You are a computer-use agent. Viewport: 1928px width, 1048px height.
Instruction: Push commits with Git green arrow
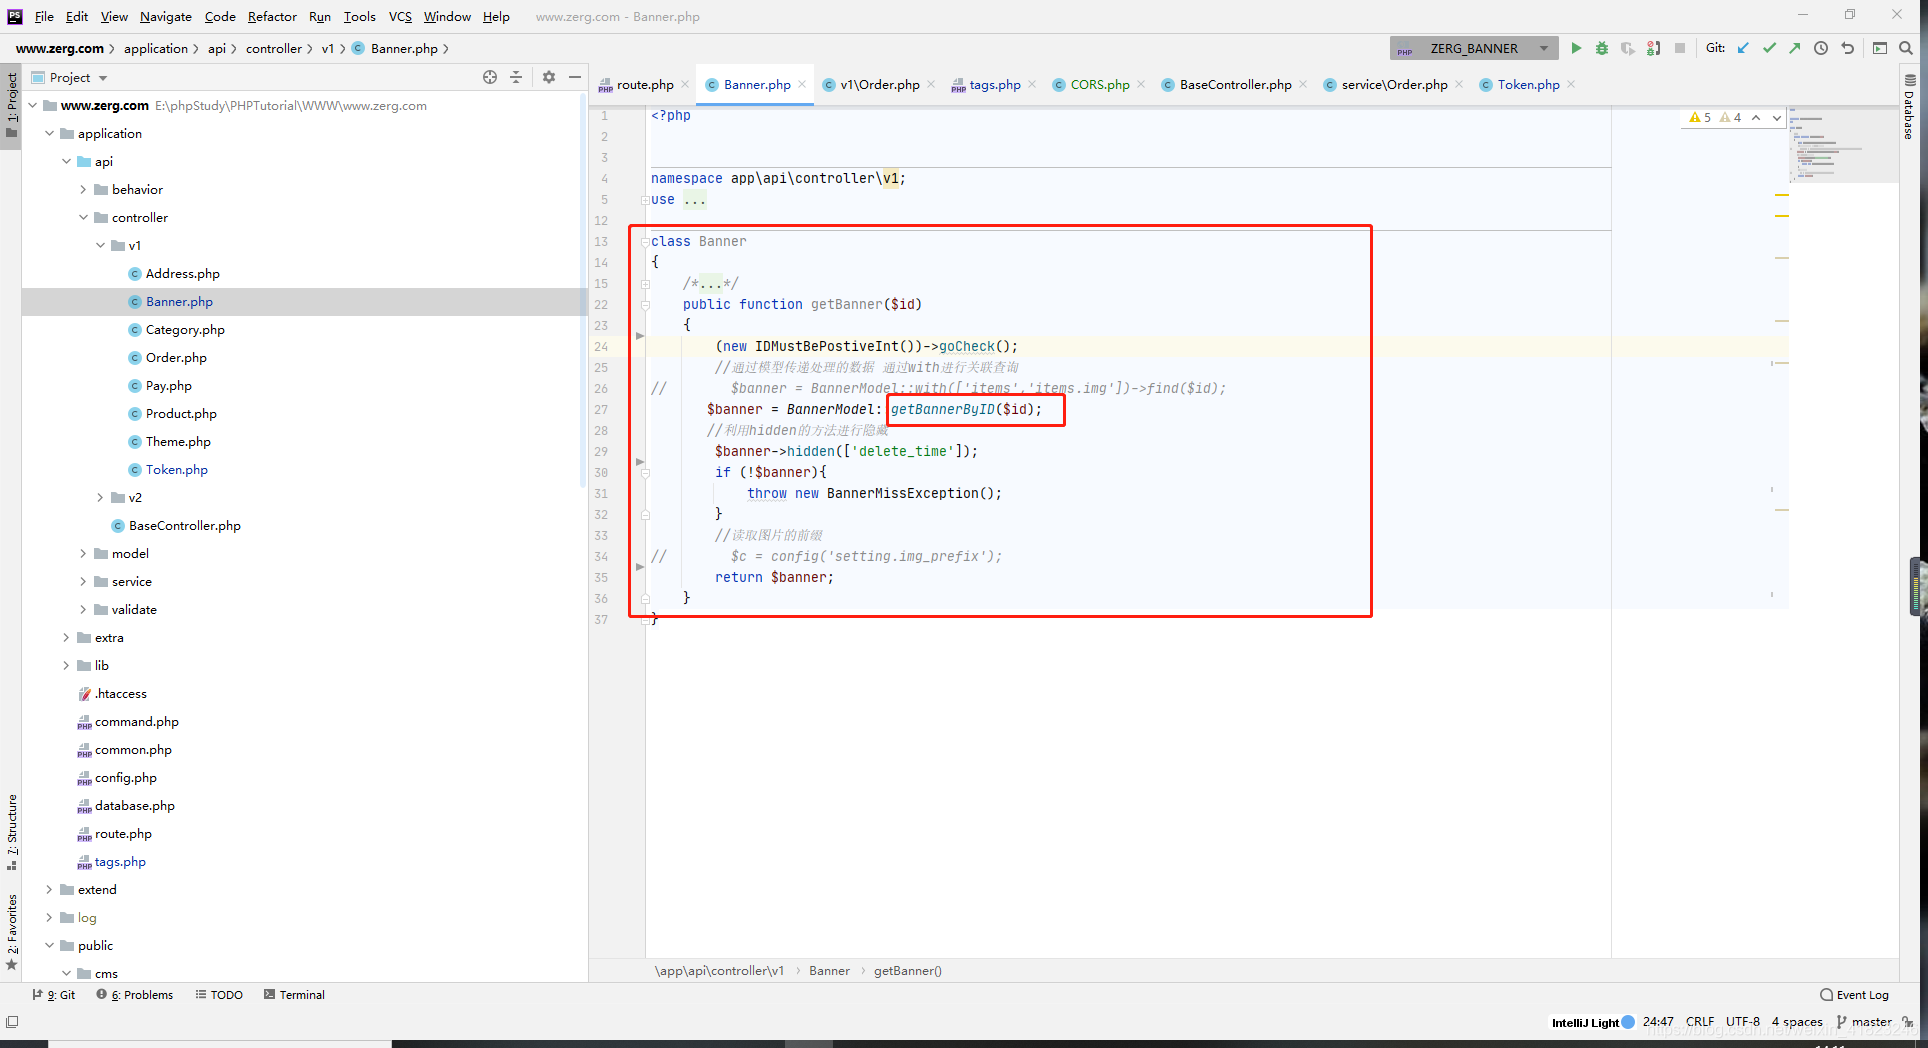(1795, 48)
